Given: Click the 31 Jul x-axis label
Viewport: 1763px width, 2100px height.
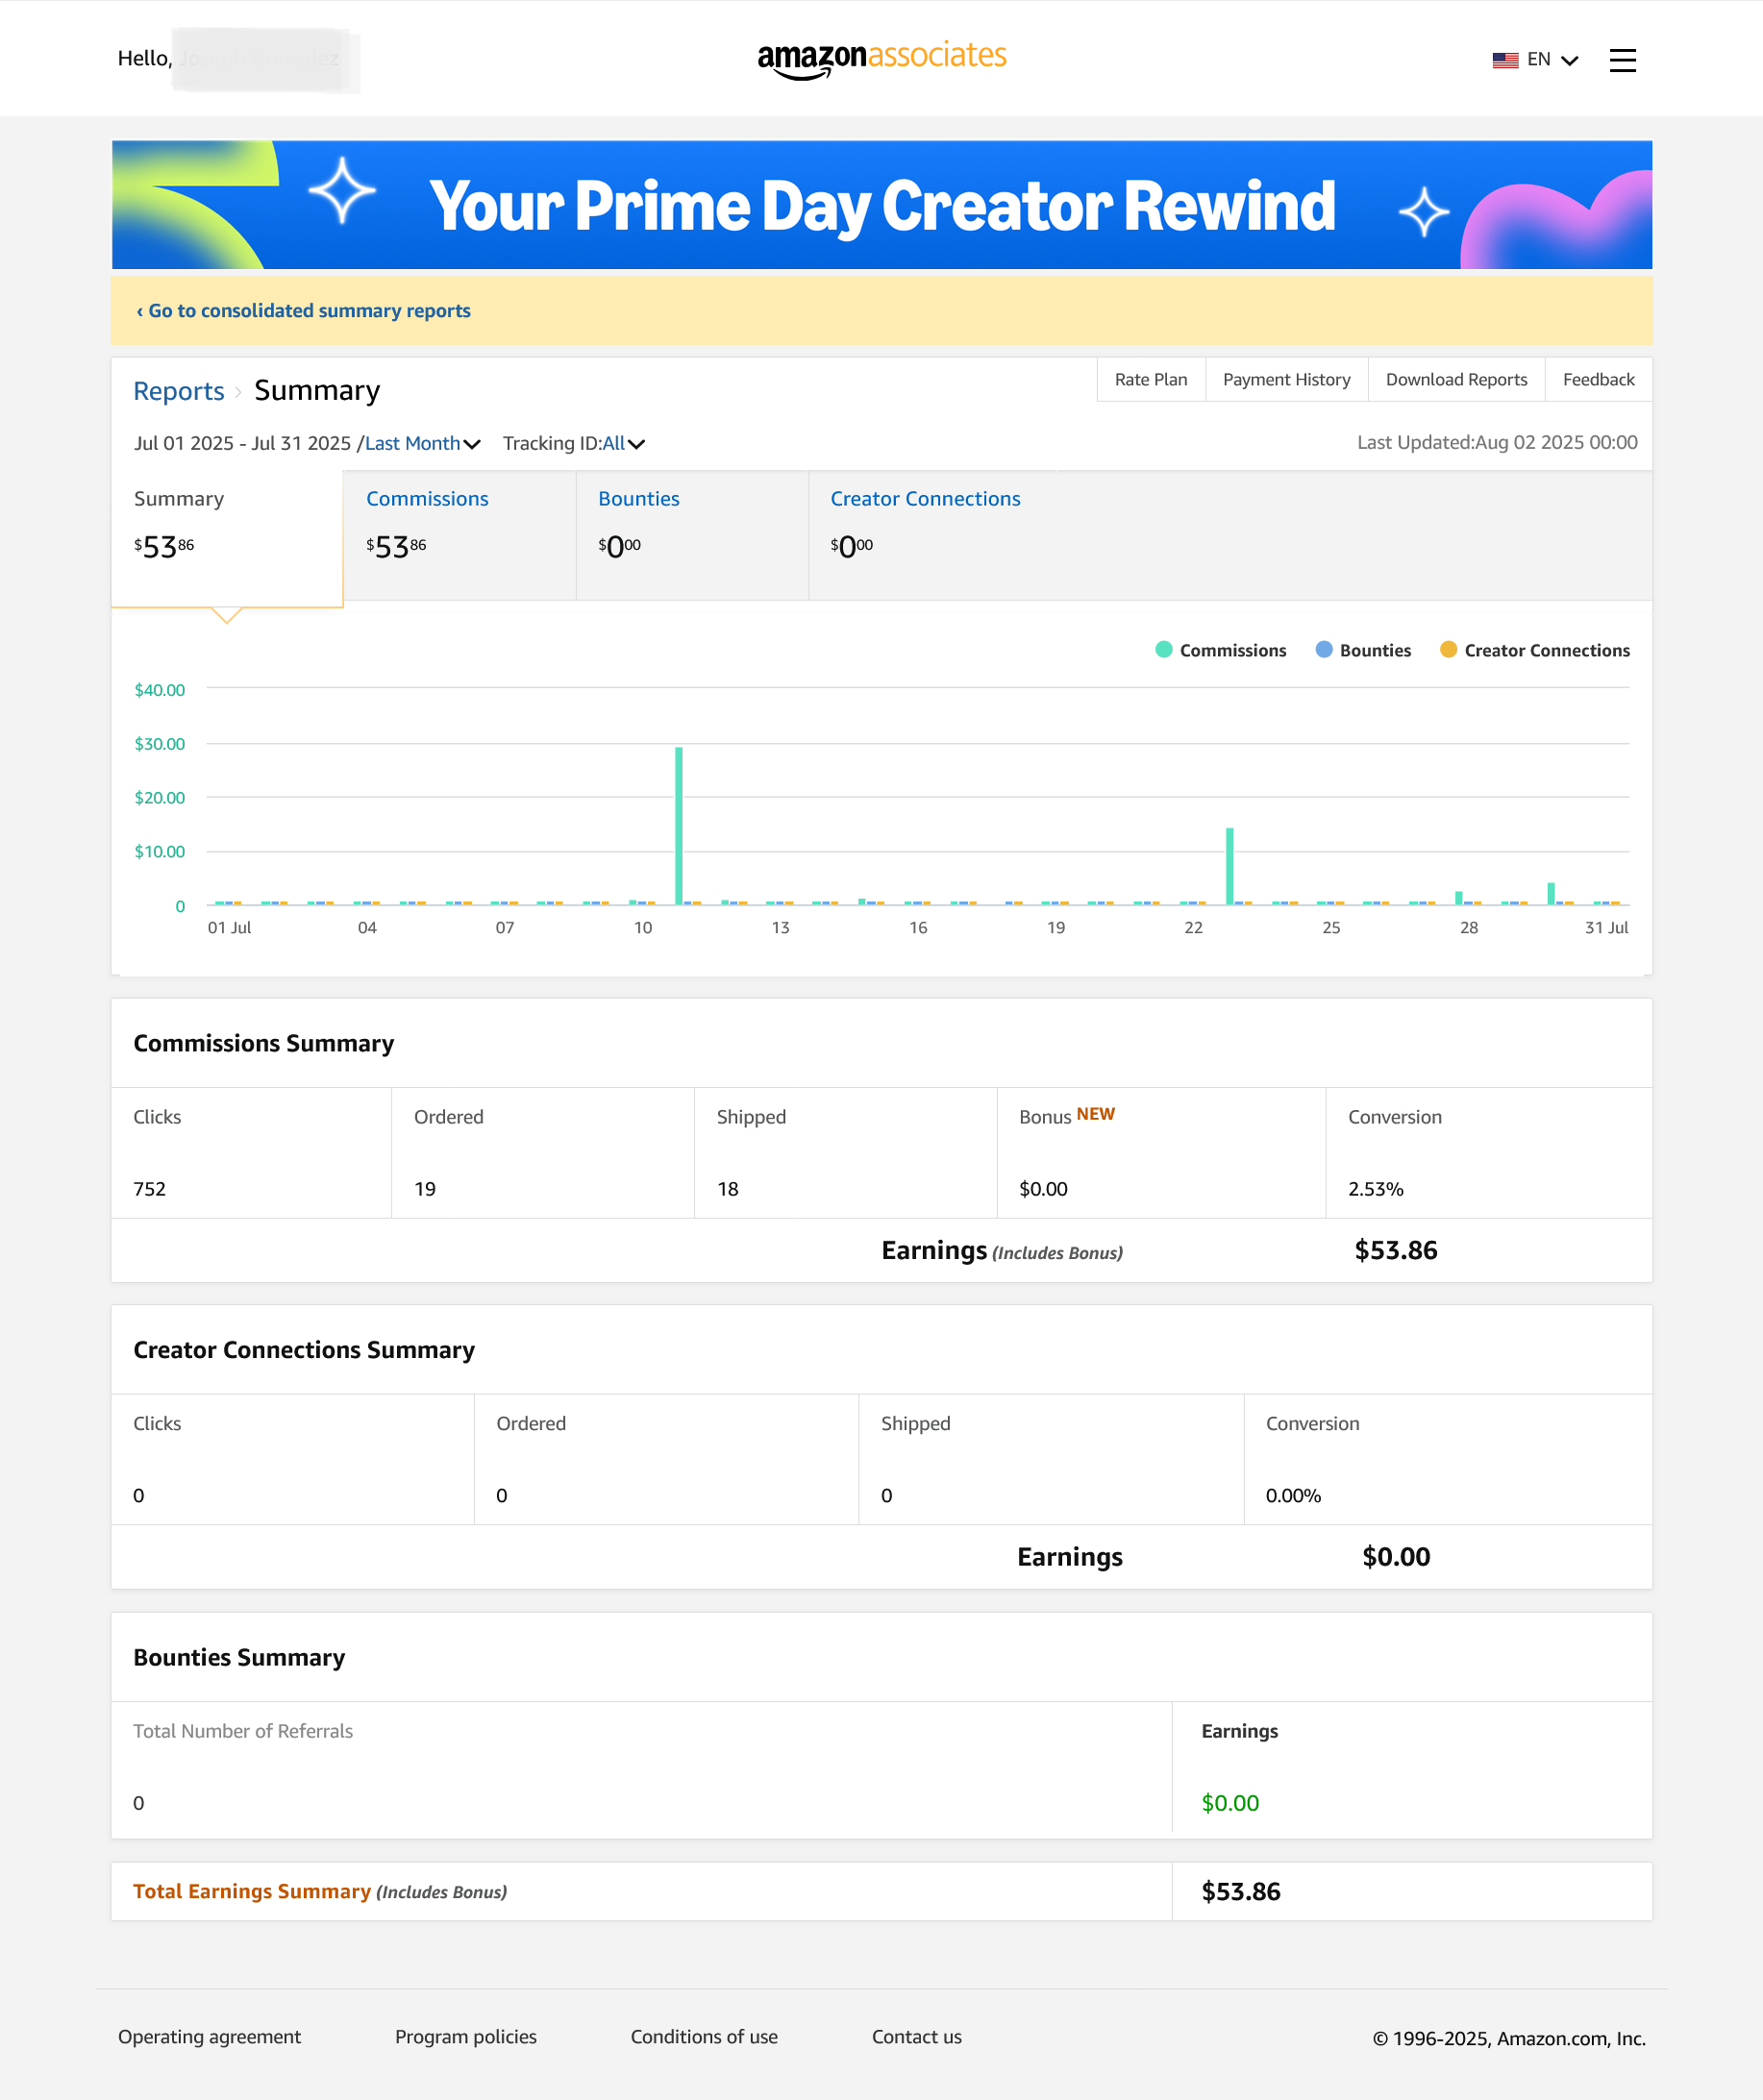Looking at the screenshot, I should pos(1606,928).
